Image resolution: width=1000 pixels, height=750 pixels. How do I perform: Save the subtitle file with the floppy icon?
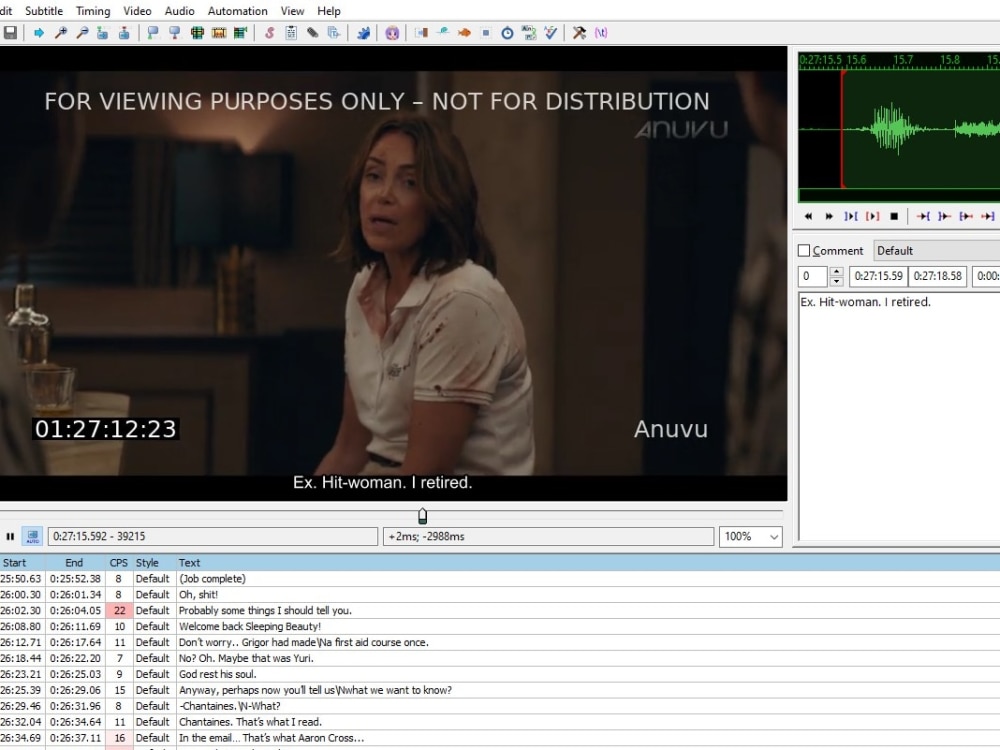[10, 33]
